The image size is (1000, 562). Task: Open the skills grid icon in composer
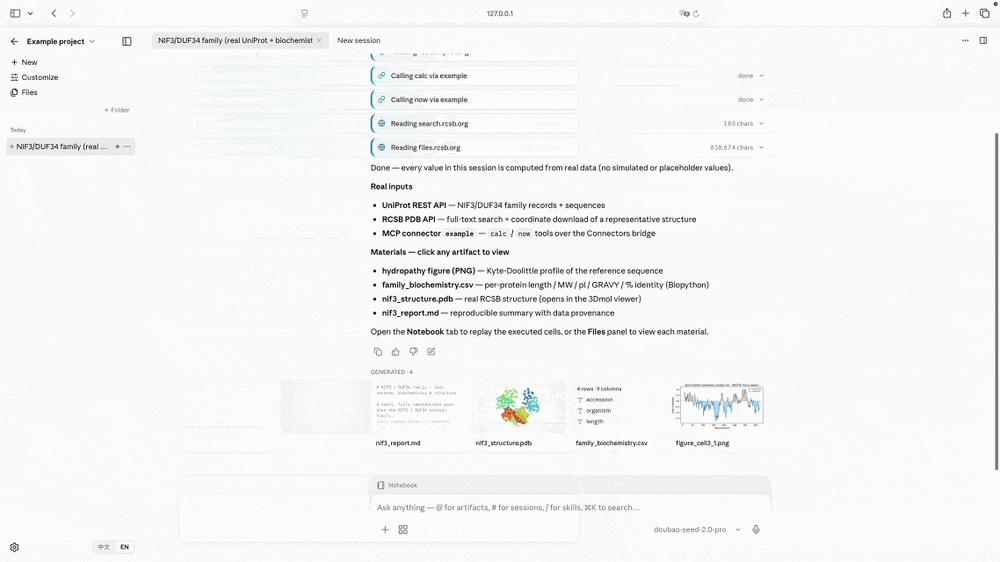403,529
